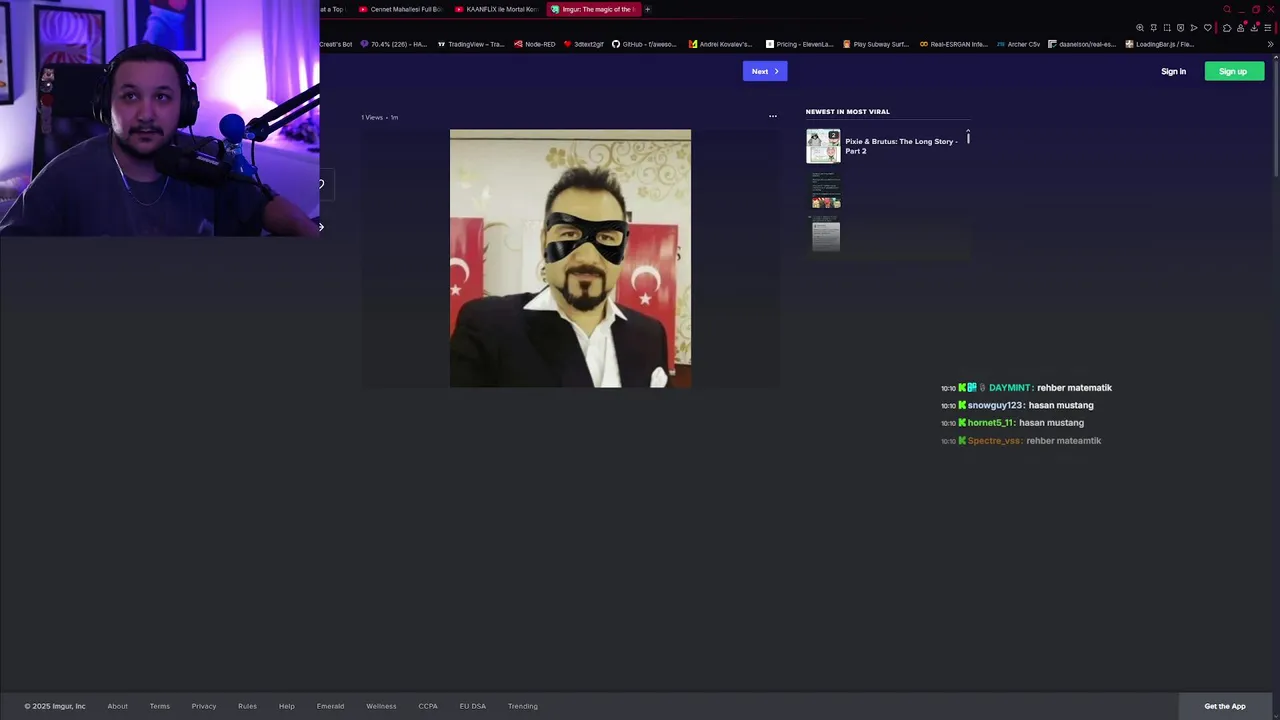Open the TradingView bookmark
The width and height of the screenshot is (1280, 720).
click(x=471, y=44)
